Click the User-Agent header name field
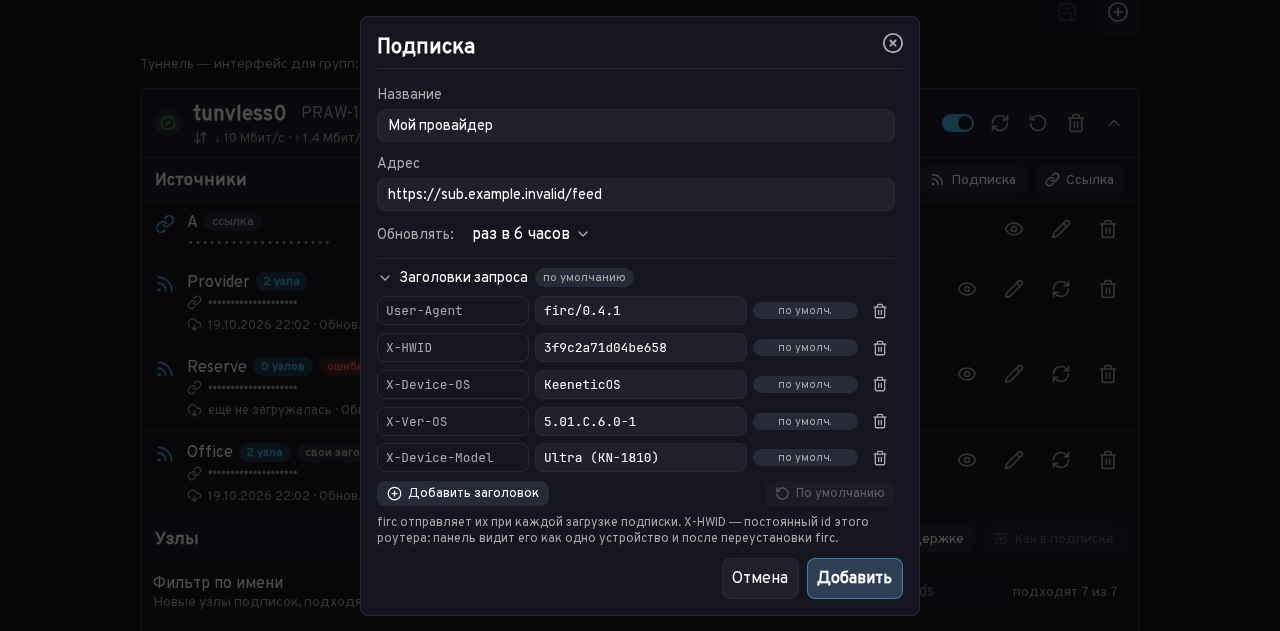The width and height of the screenshot is (1280, 631). click(453, 311)
